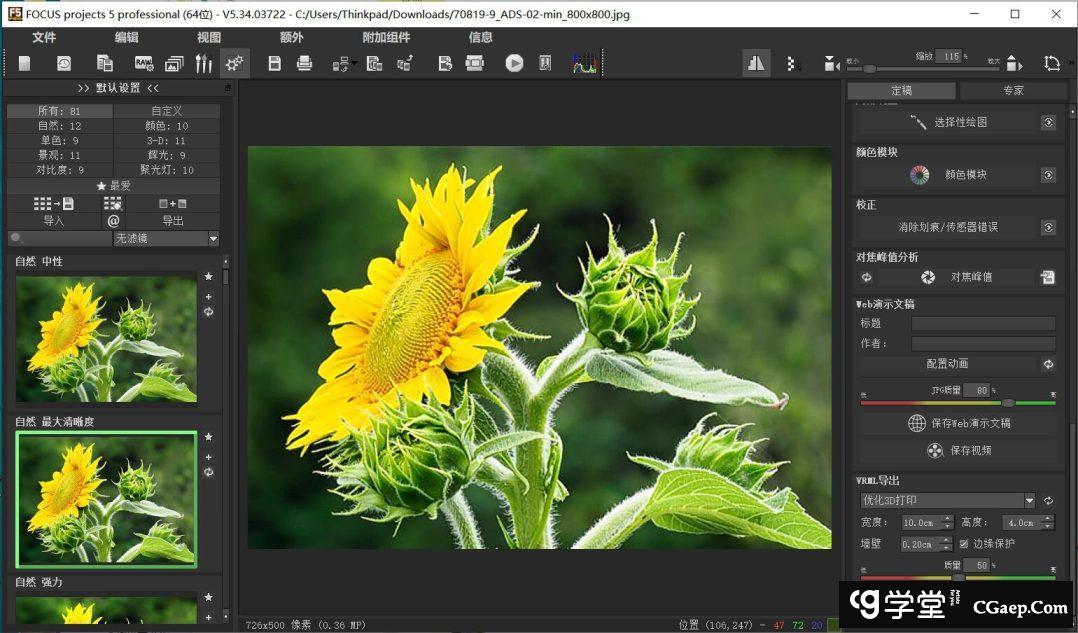Switch to the 专家 tab

[x=1013, y=91]
